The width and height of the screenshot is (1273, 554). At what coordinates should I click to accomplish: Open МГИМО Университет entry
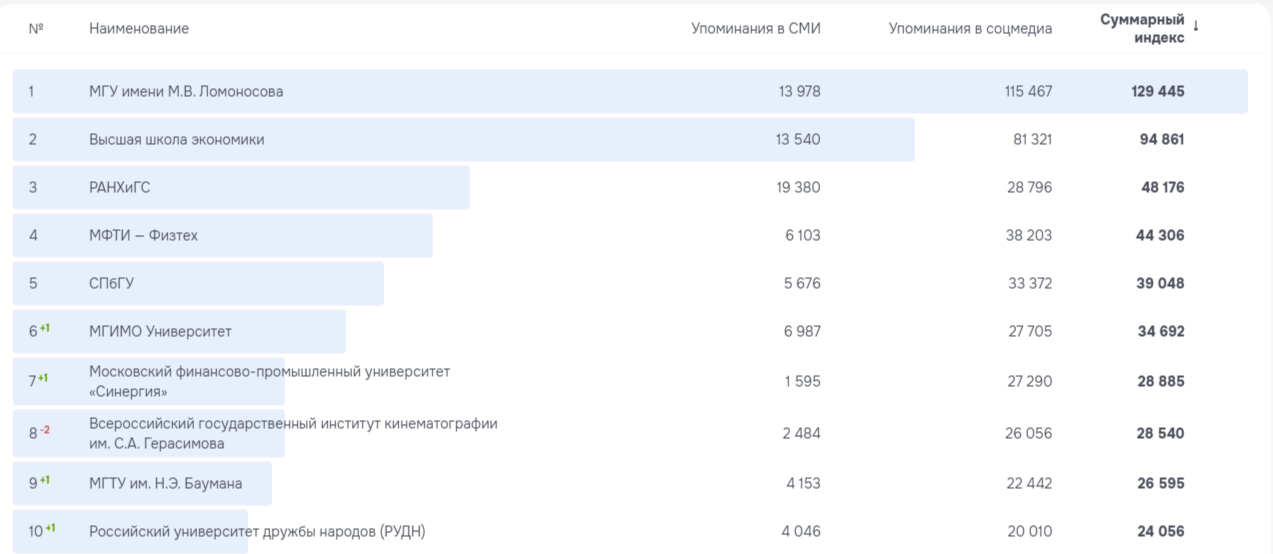[160, 331]
